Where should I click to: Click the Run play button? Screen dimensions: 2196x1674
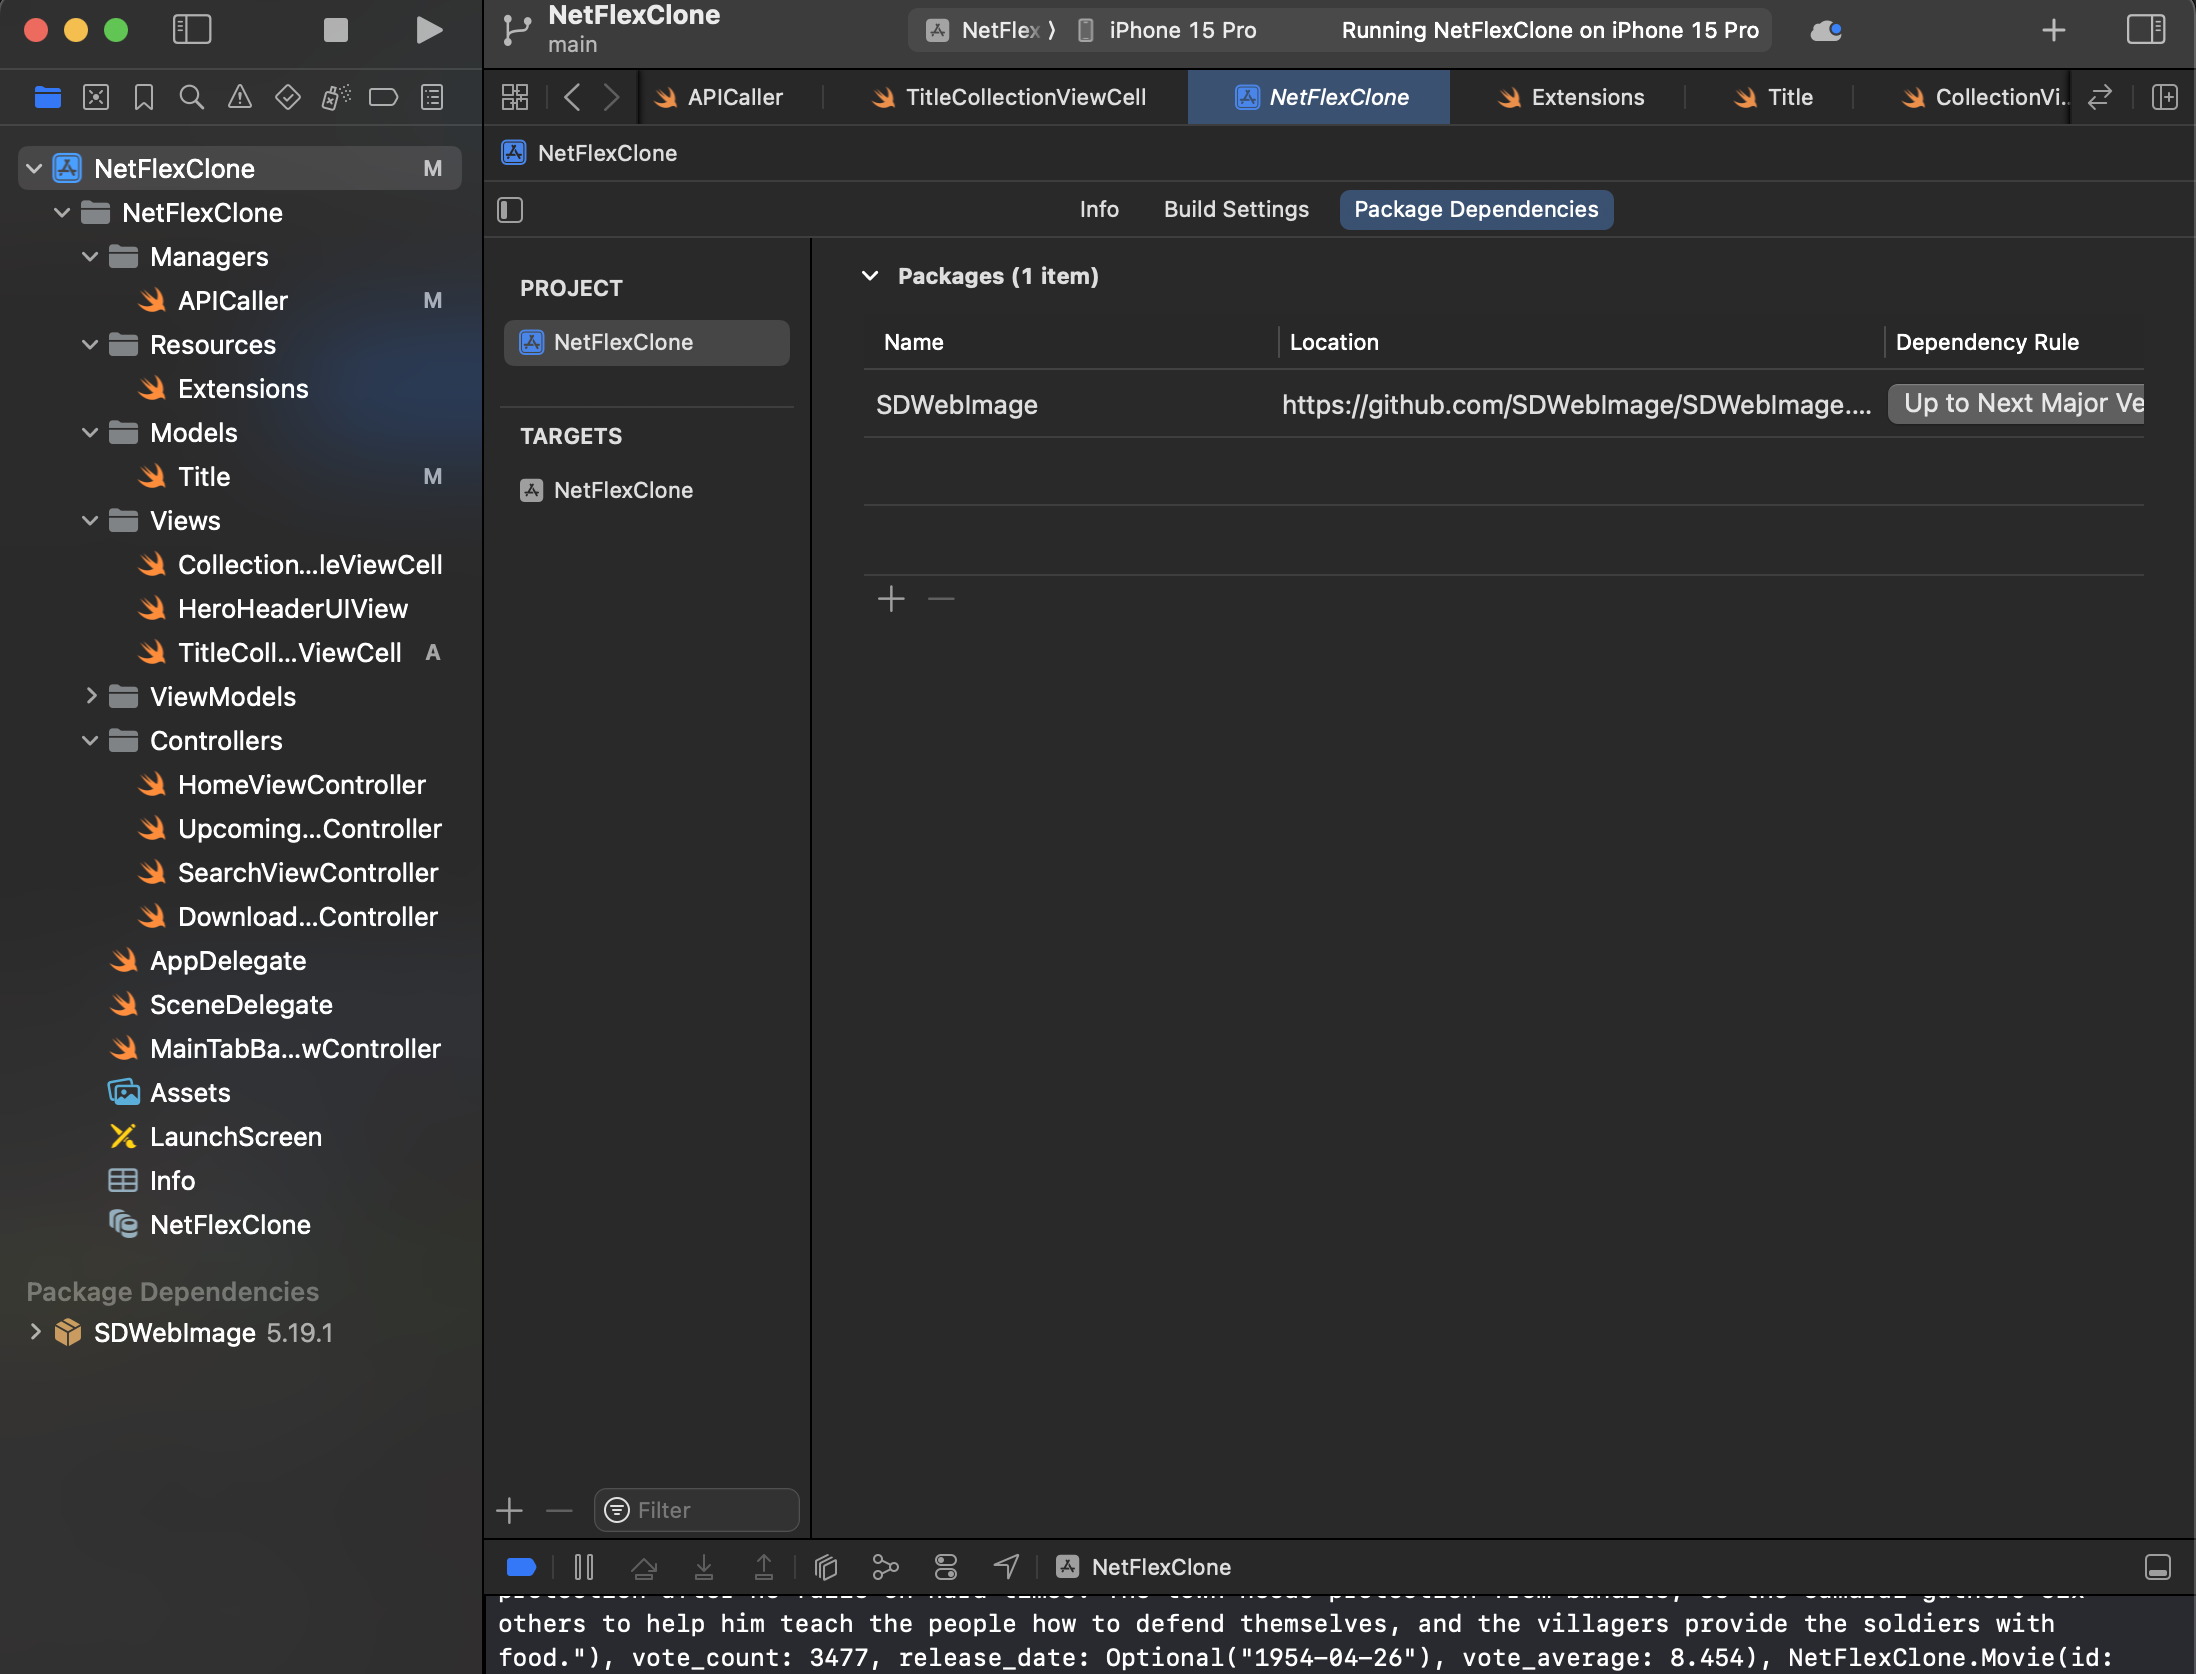coord(428,30)
